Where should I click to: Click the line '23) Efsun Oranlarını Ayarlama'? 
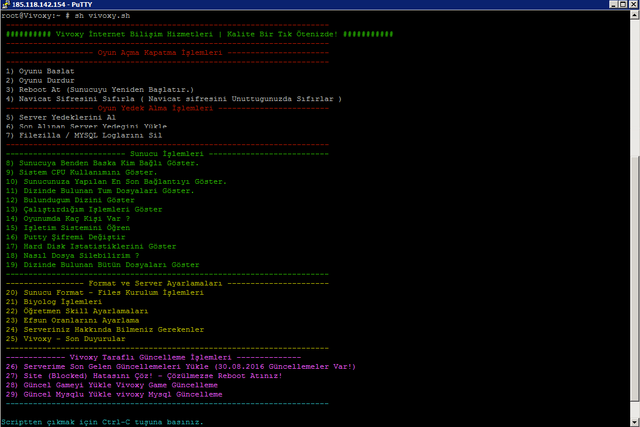point(72,320)
